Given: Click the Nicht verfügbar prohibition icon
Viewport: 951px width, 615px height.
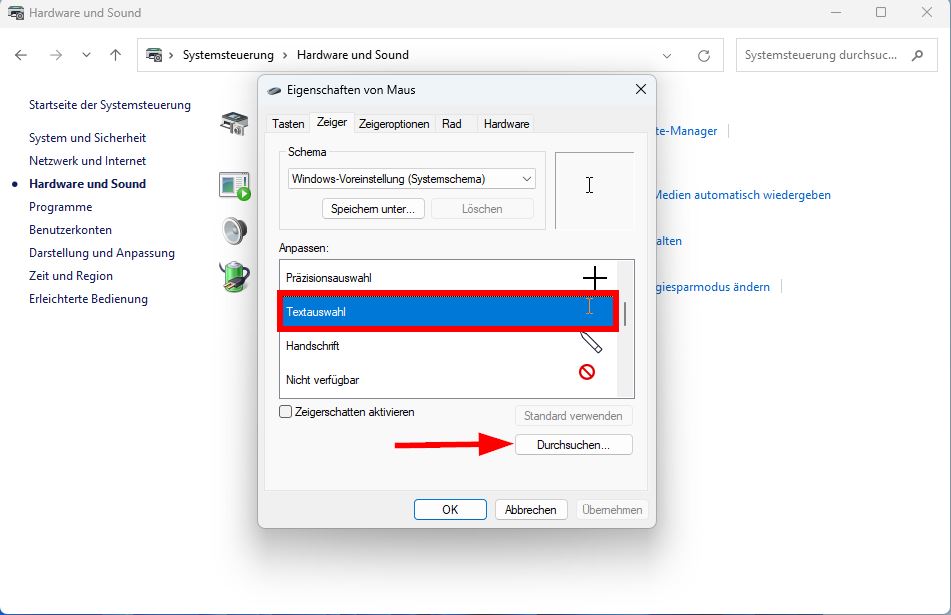Looking at the screenshot, I should coord(589,370).
